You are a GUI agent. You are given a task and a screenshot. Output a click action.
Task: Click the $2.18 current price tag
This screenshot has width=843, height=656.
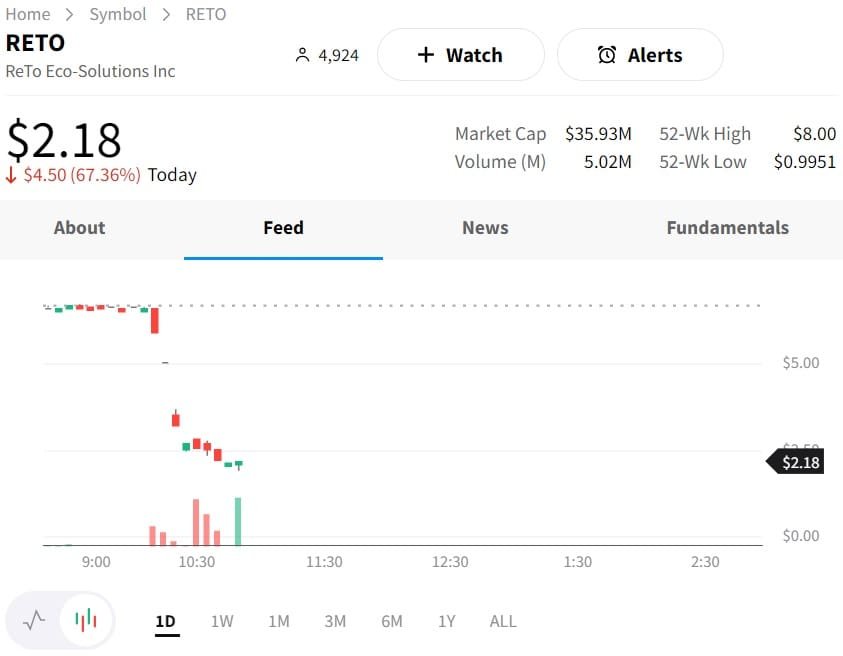pos(799,462)
